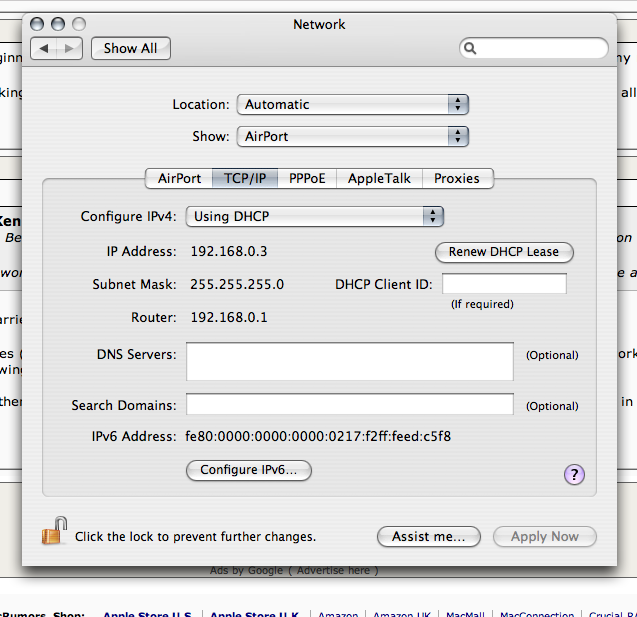Screen dimensions: 637x617
Task: Click the Apply Now button
Action: (x=544, y=537)
